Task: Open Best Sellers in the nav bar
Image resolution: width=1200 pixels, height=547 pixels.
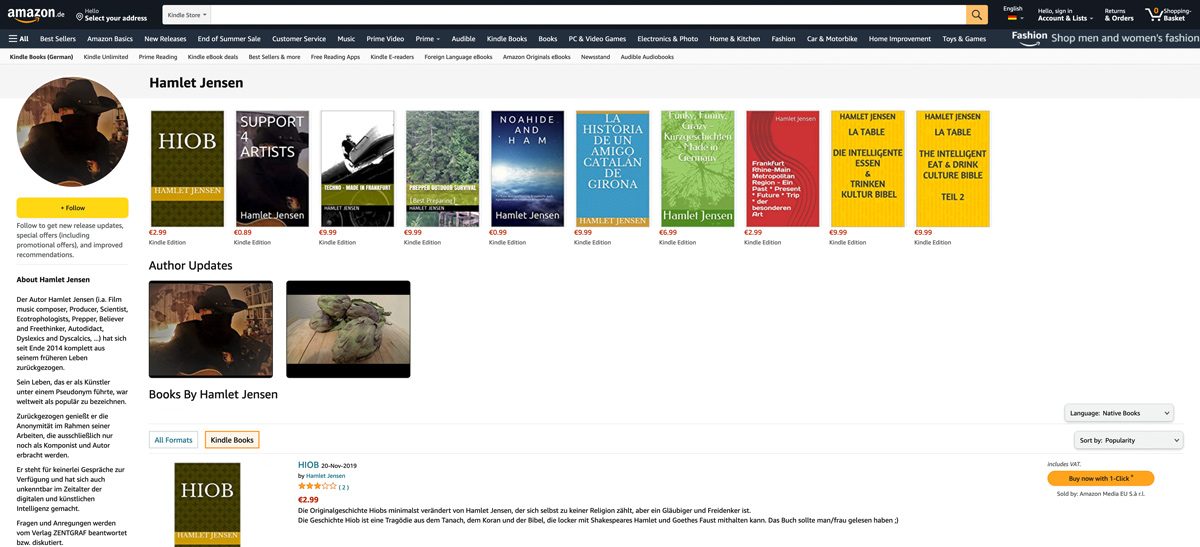Action: click(58, 39)
